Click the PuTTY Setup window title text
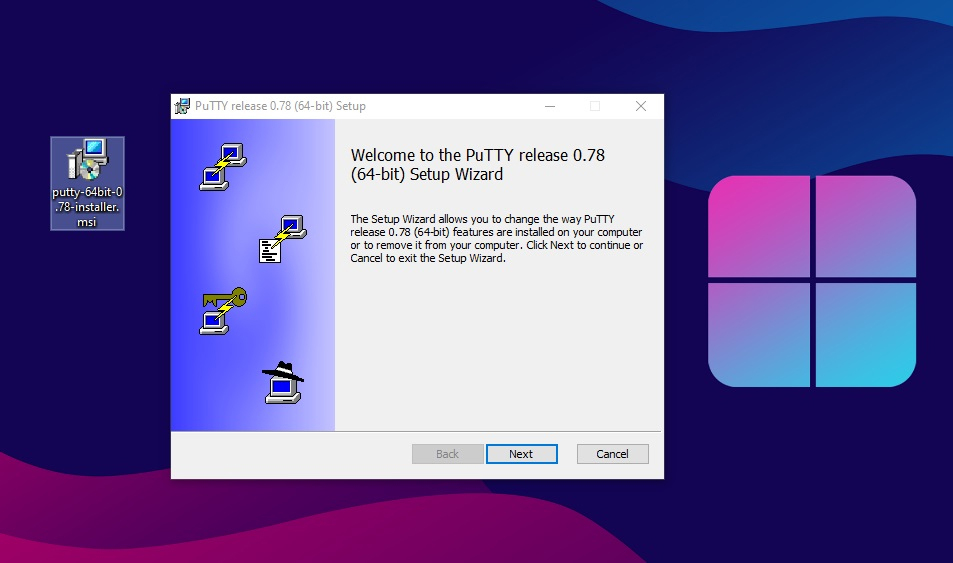 [280, 106]
